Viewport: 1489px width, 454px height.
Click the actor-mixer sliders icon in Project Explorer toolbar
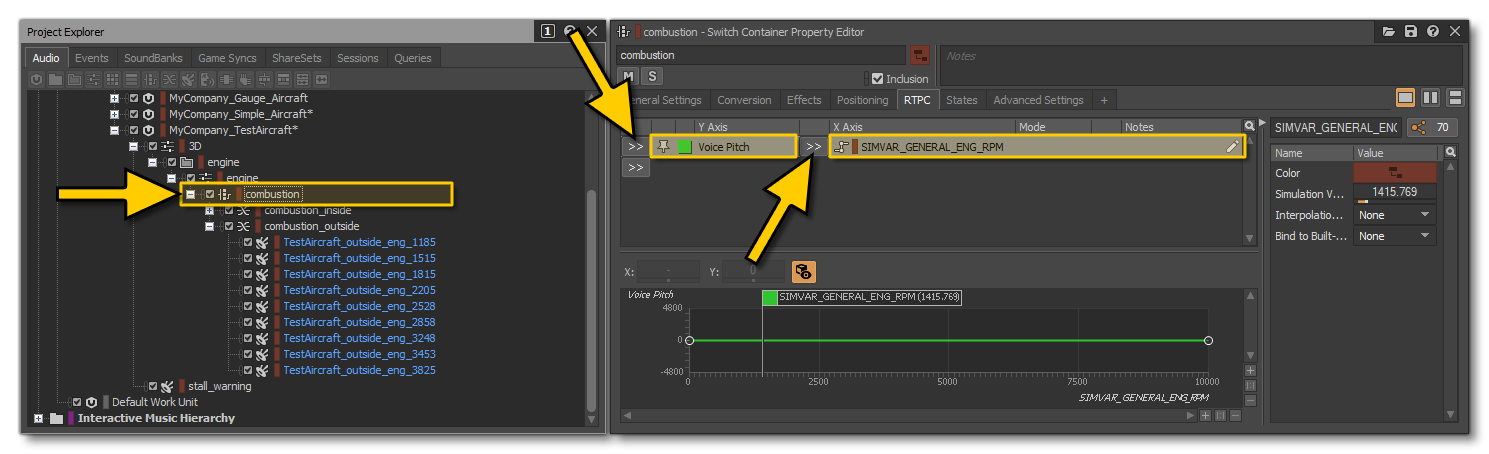pos(94,79)
